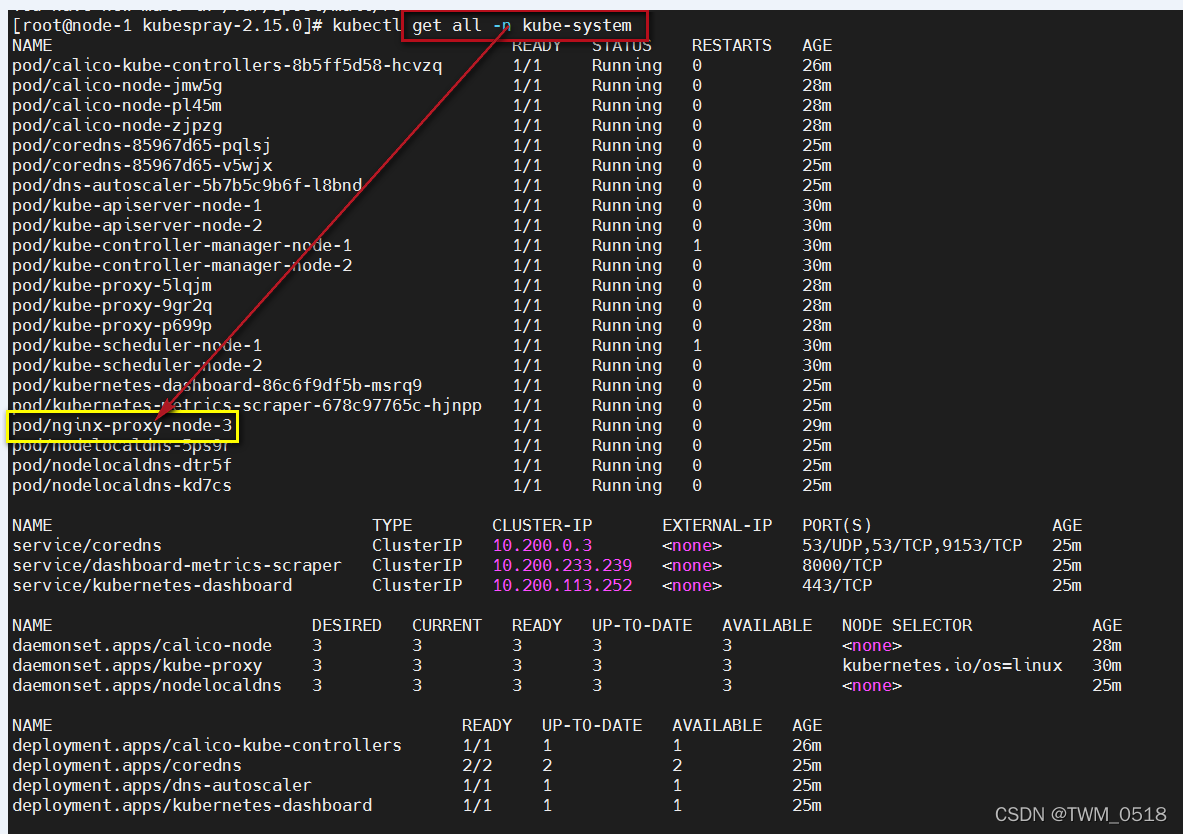
Task: Click the cluster IP 10.200.113.252
Action: pyautogui.click(x=562, y=586)
